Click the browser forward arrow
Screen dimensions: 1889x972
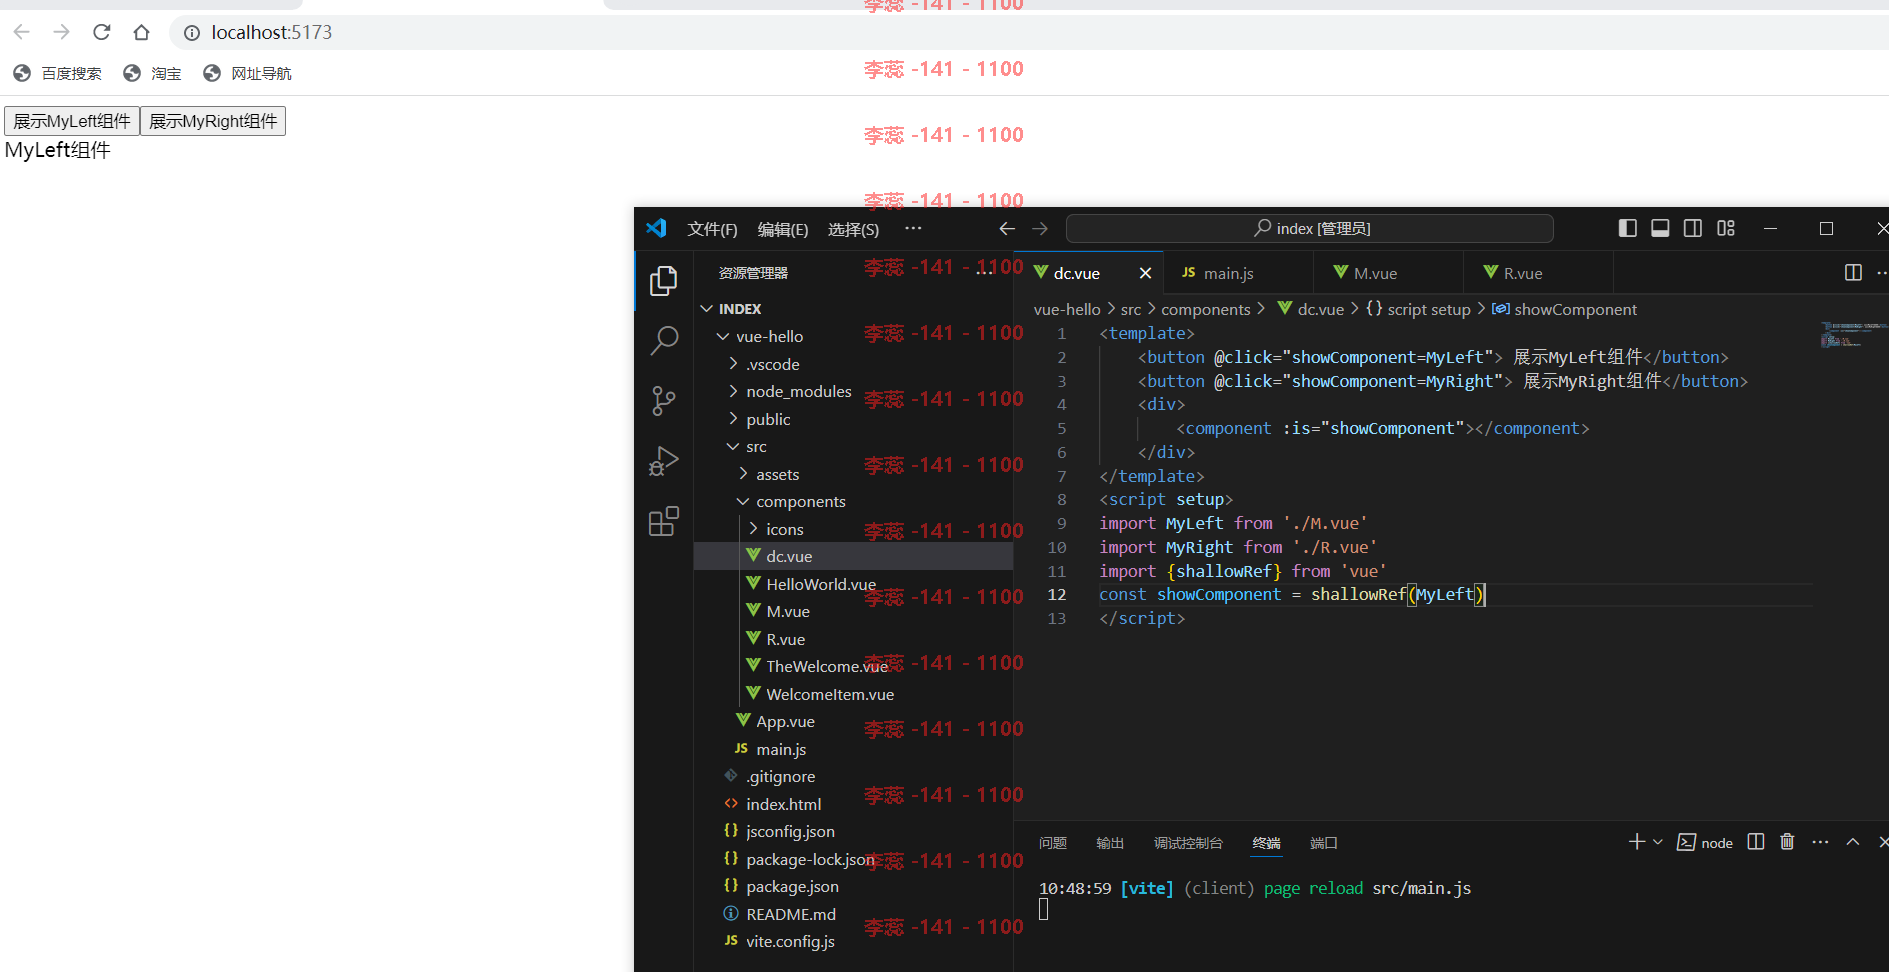pyautogui.click(x=62, y=32)
